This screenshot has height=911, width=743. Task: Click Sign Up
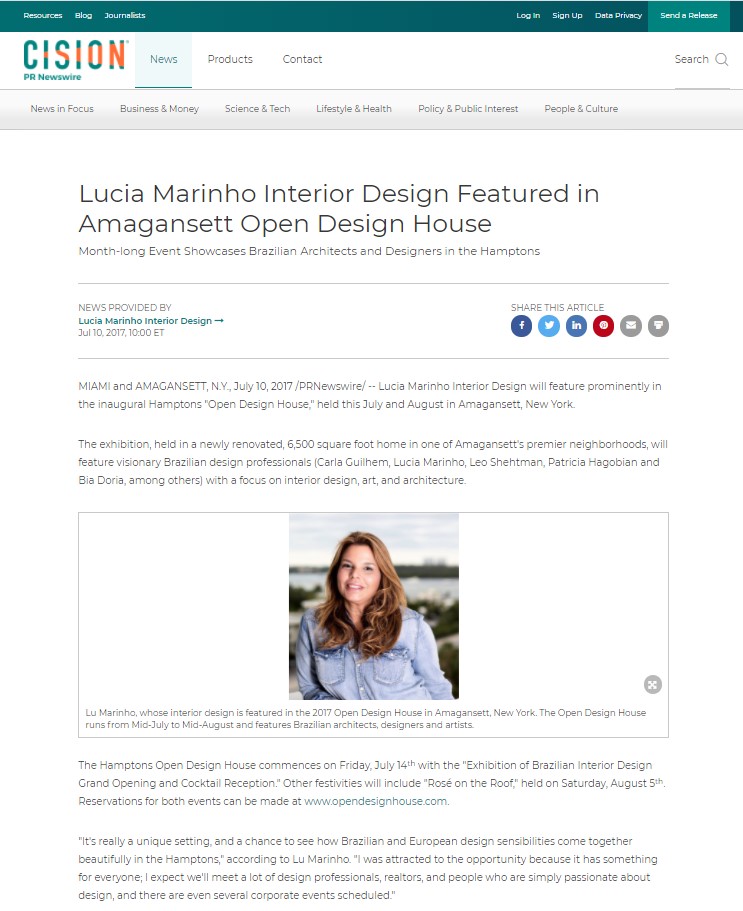tap(567, 16)
